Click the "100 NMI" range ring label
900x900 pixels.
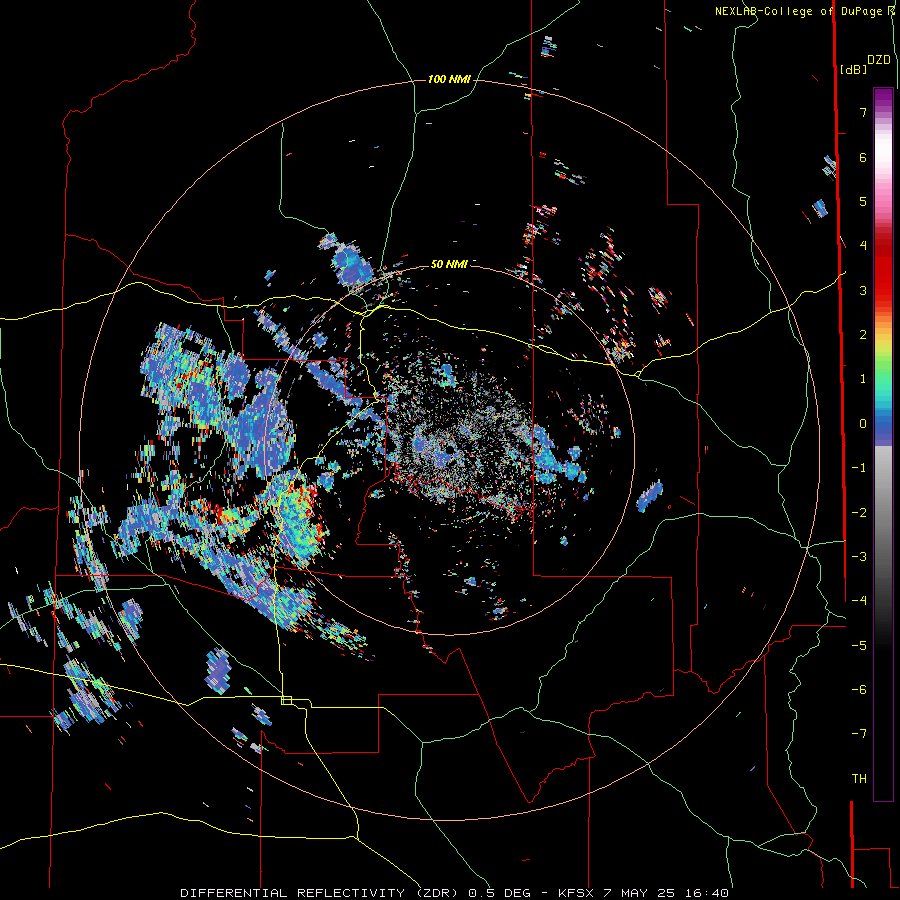449,79
